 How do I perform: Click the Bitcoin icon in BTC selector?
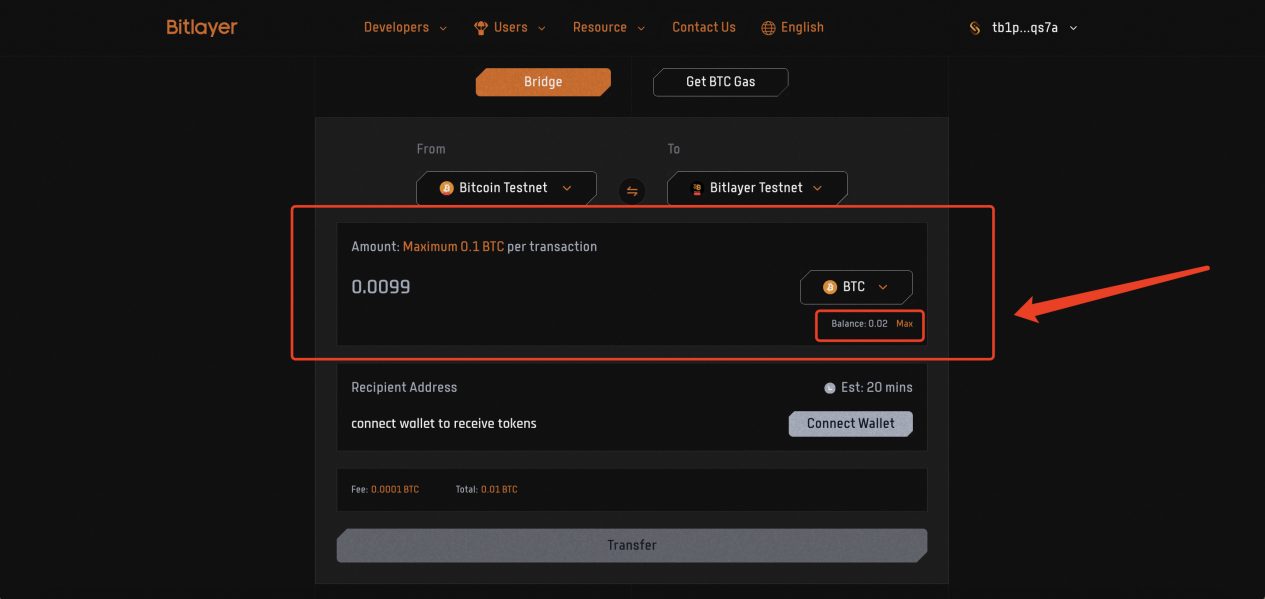829,287
